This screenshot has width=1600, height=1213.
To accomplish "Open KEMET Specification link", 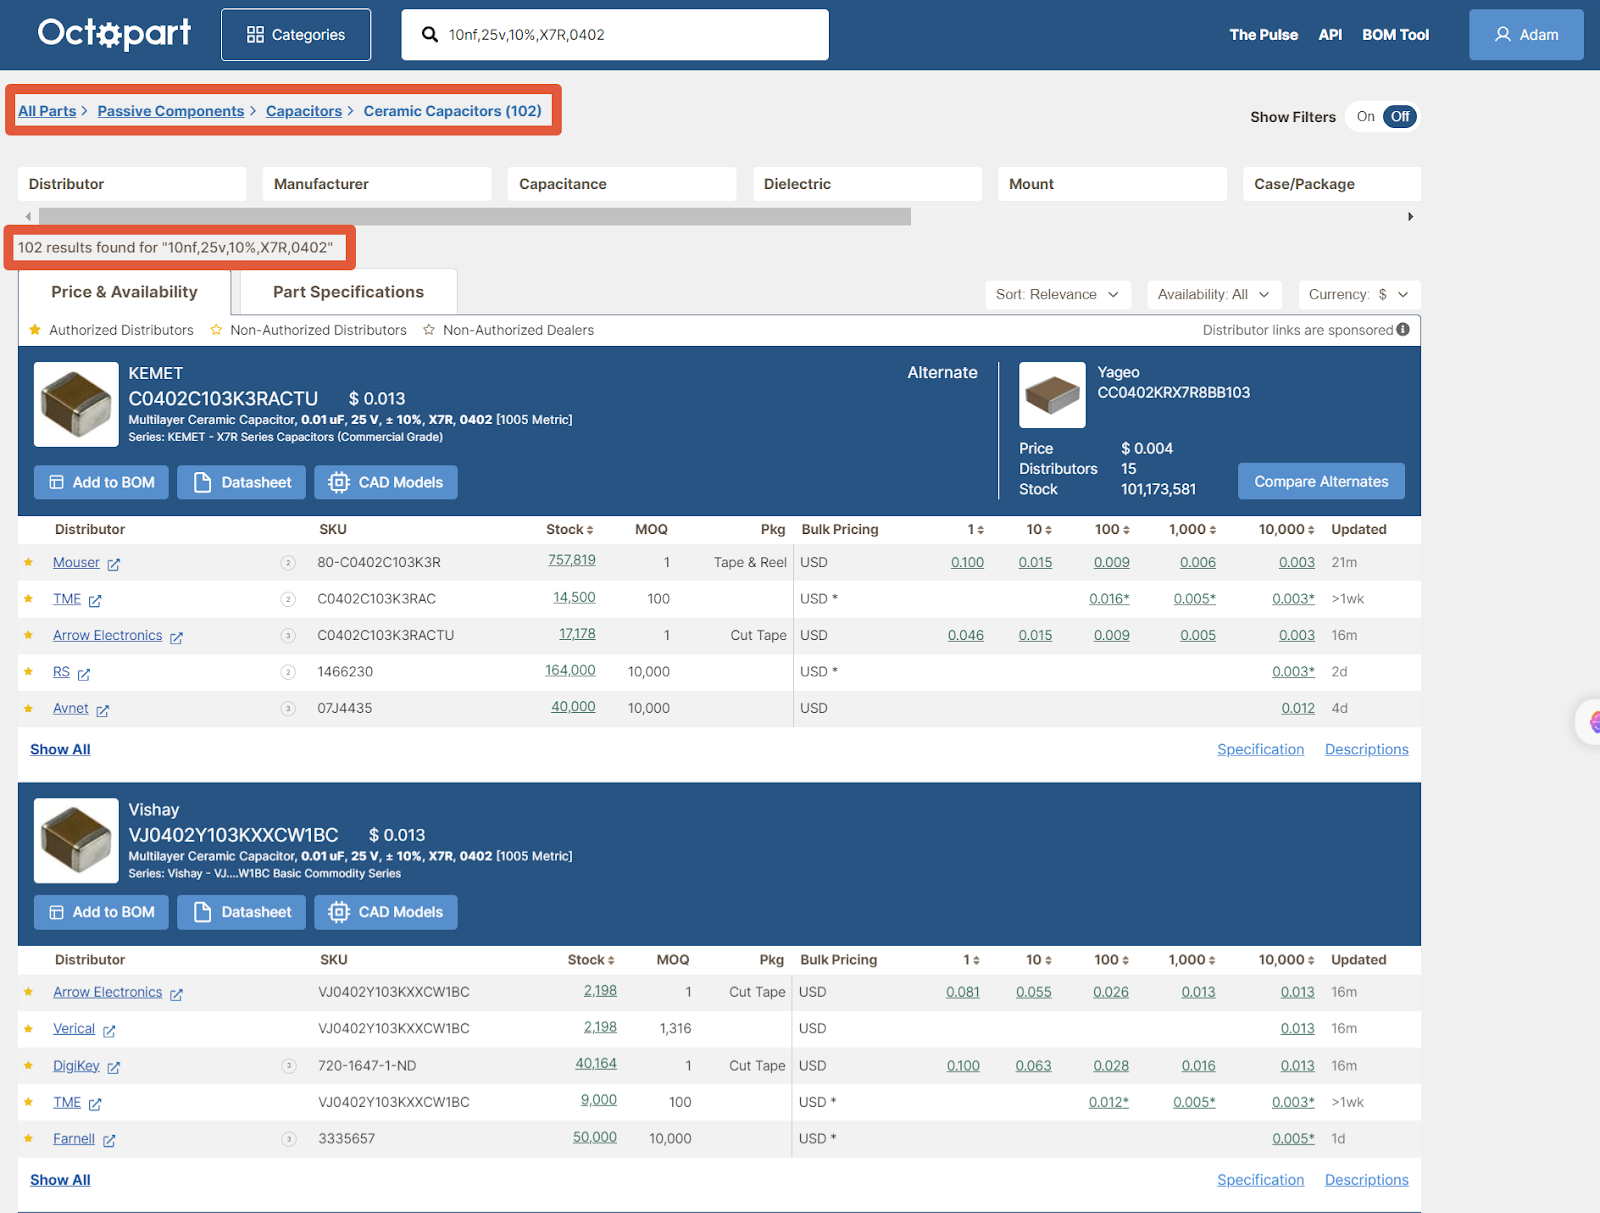I will pos(1260,749).
